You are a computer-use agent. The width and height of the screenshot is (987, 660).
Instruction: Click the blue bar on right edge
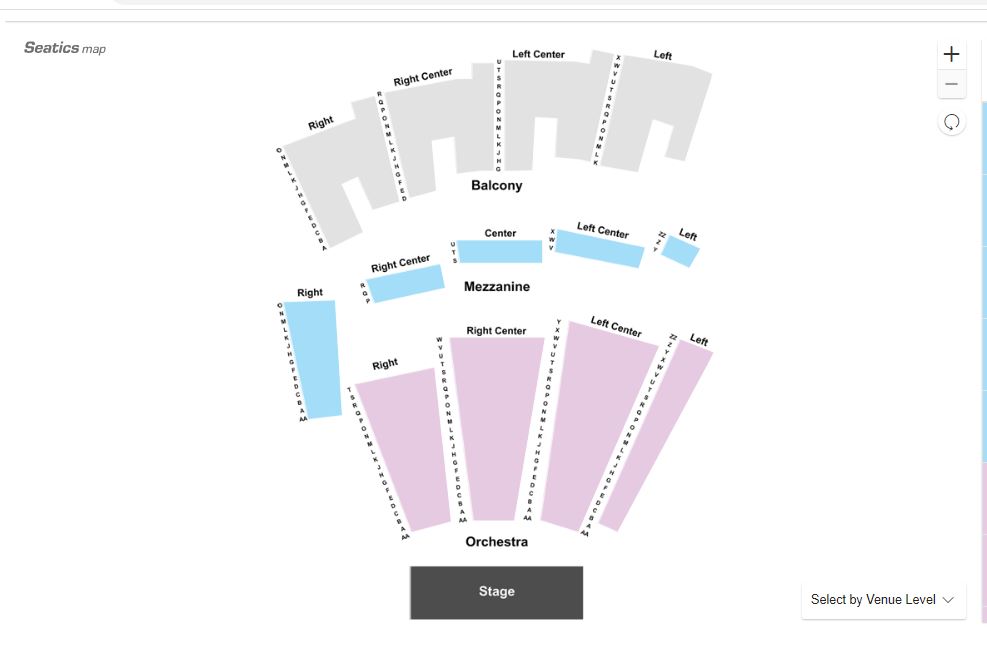point(984,283)
